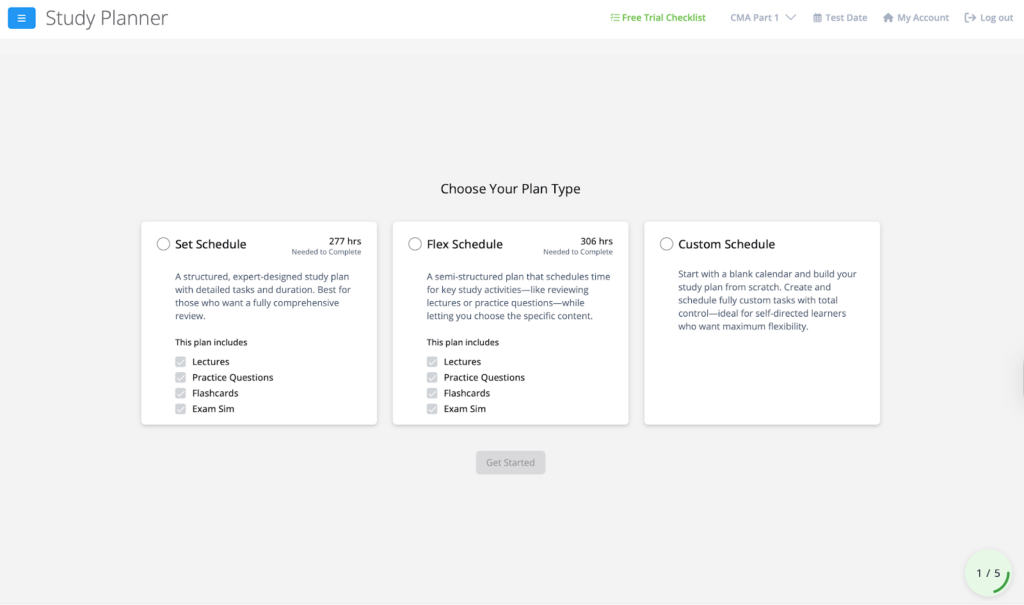Check Lectures under Set Schedule

(x=180, y=361)
